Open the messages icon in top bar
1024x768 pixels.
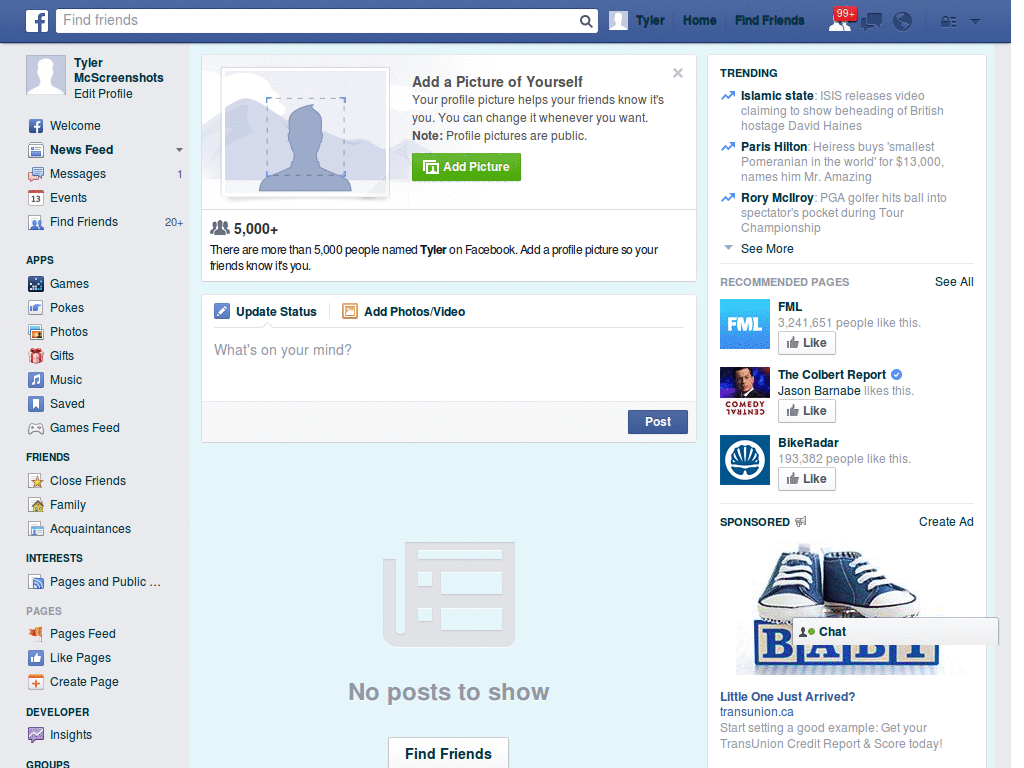click(871, 22)
